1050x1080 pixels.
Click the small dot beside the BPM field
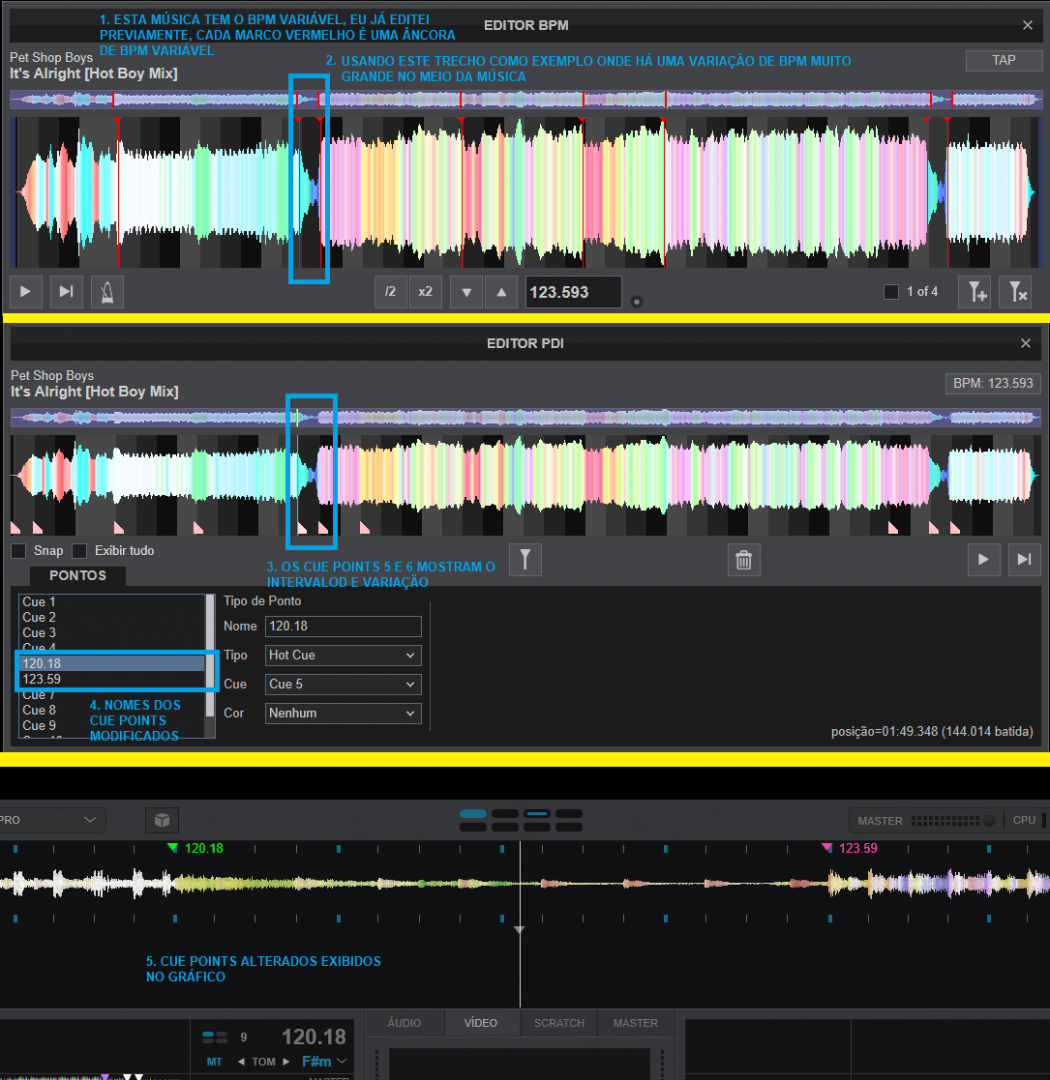coord(637,302)
